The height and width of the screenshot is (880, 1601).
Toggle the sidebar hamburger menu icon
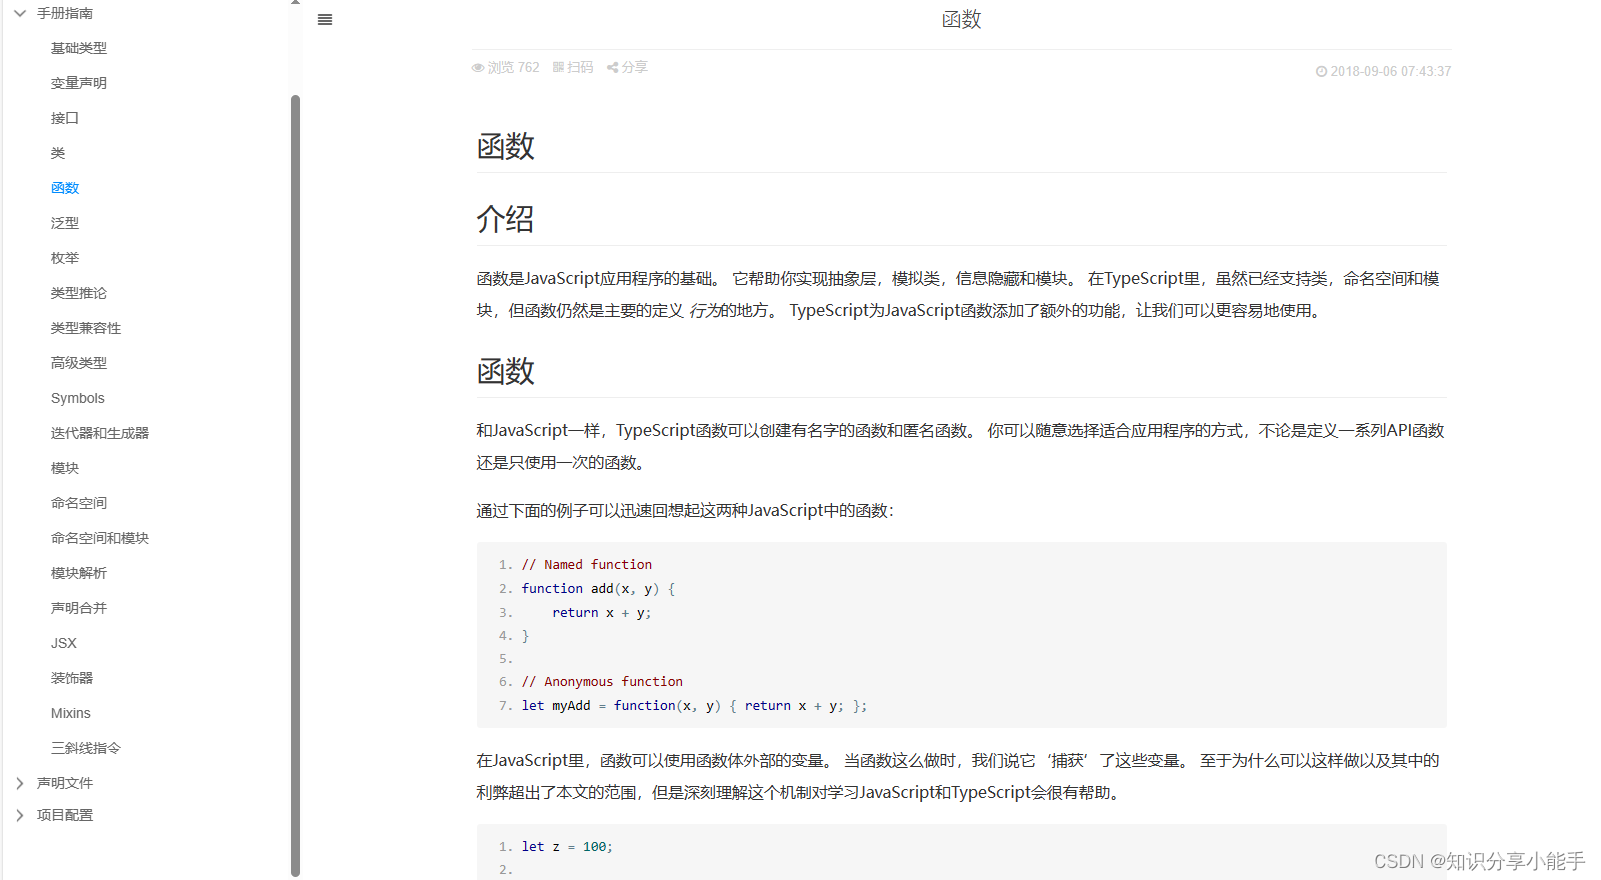325,20
